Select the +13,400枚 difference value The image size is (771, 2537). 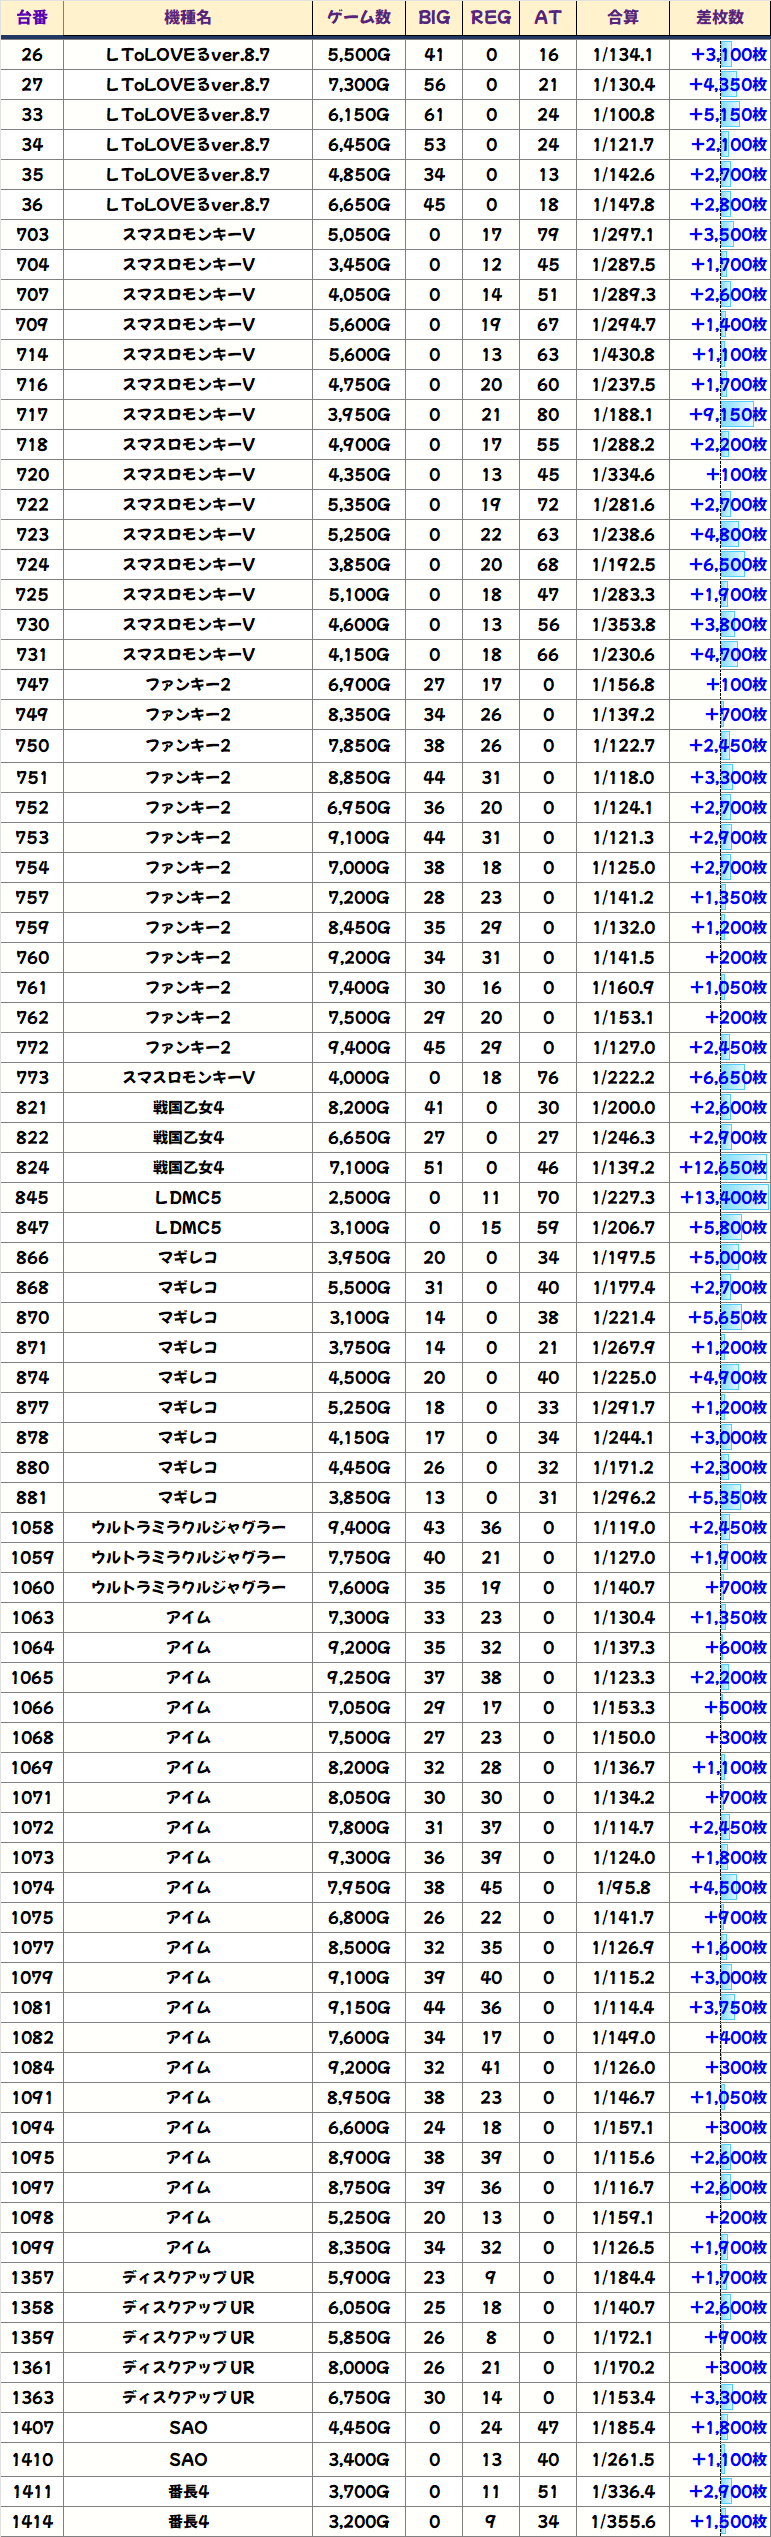coord(723,1198)
